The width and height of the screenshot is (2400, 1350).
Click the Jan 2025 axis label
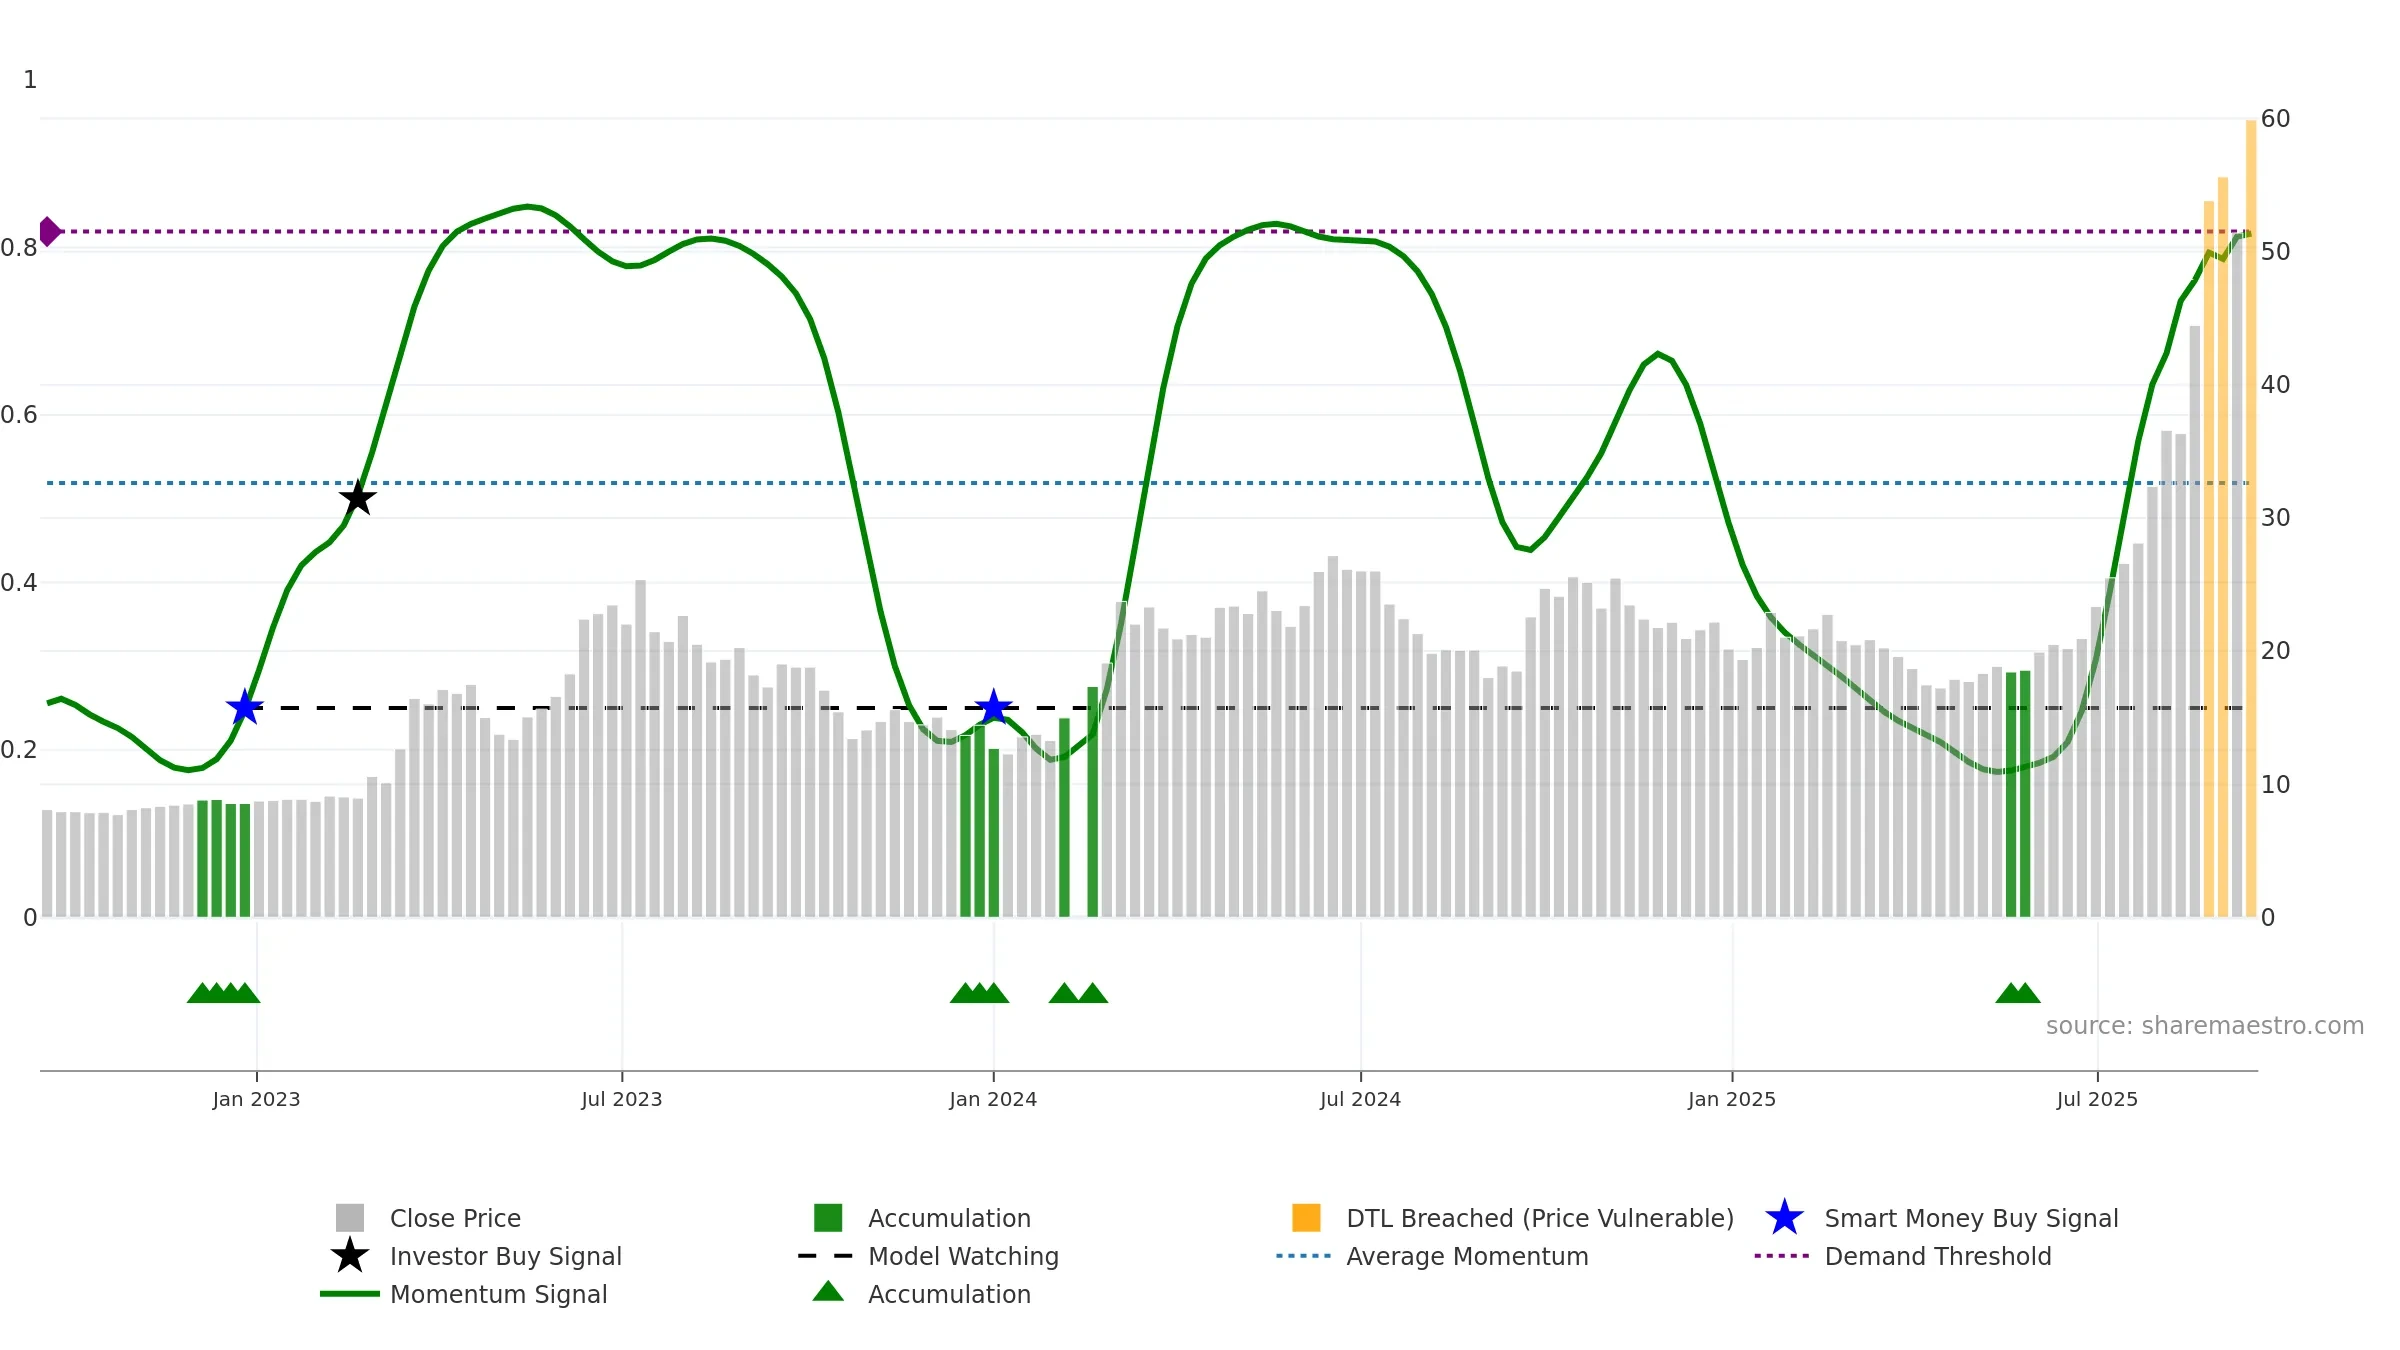[x=1732, y=1099]
